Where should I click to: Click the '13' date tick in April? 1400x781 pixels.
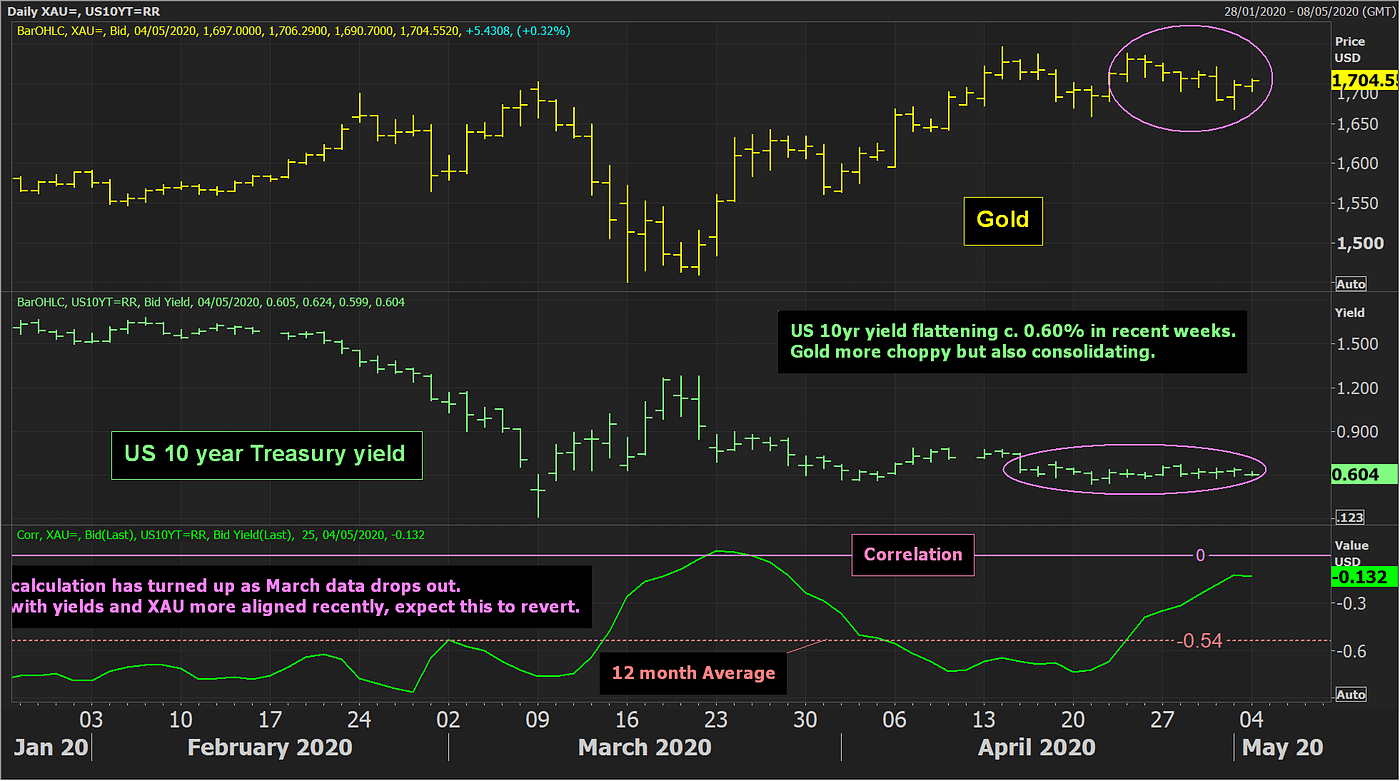point(984,719)
